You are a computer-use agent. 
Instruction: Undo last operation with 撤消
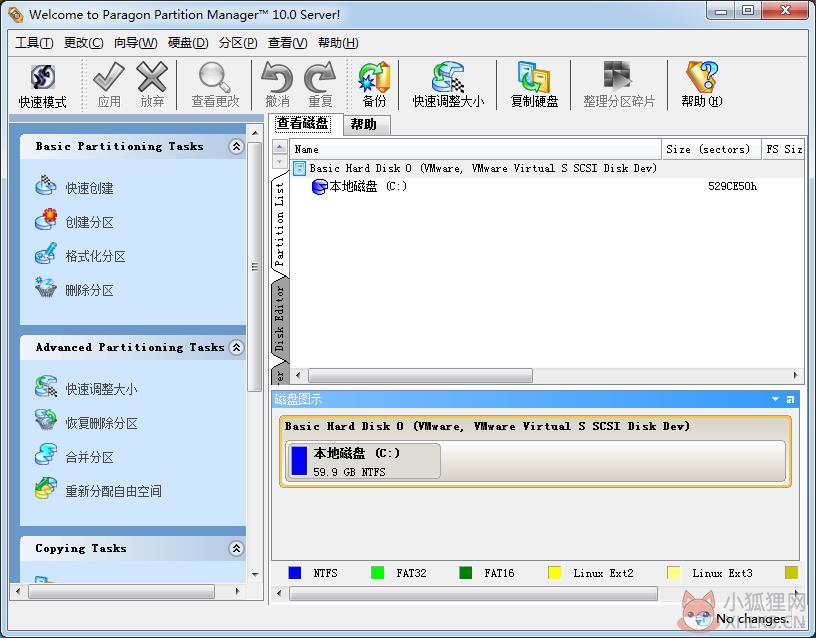(277, 85)
